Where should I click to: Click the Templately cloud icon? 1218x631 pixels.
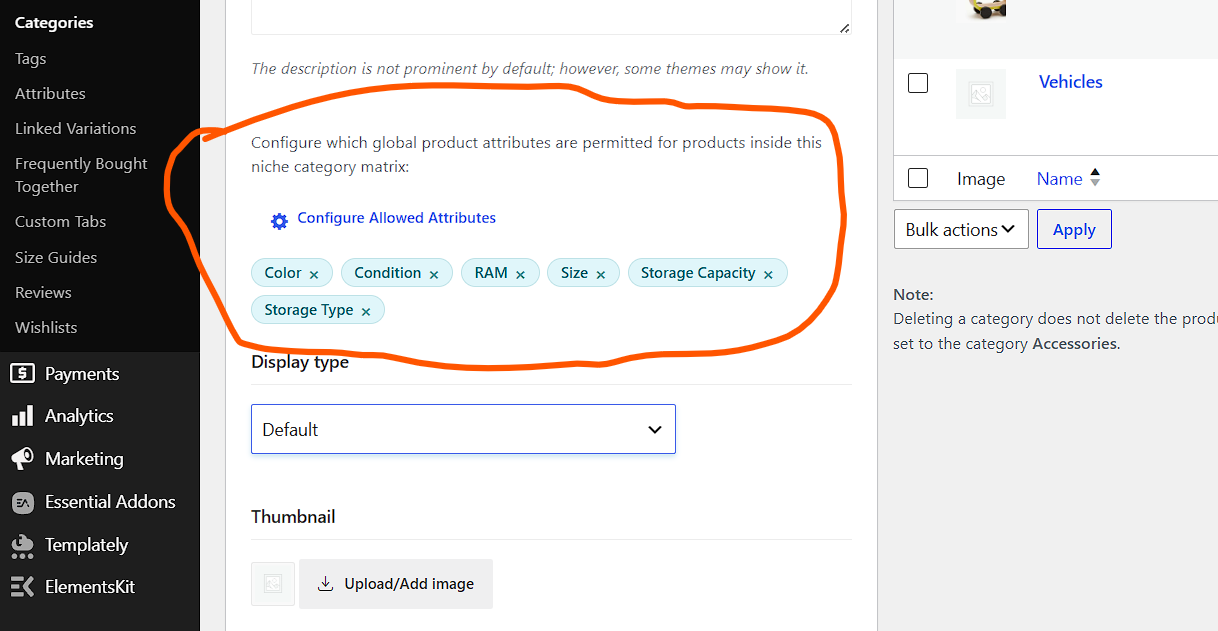tap(22, 545)
